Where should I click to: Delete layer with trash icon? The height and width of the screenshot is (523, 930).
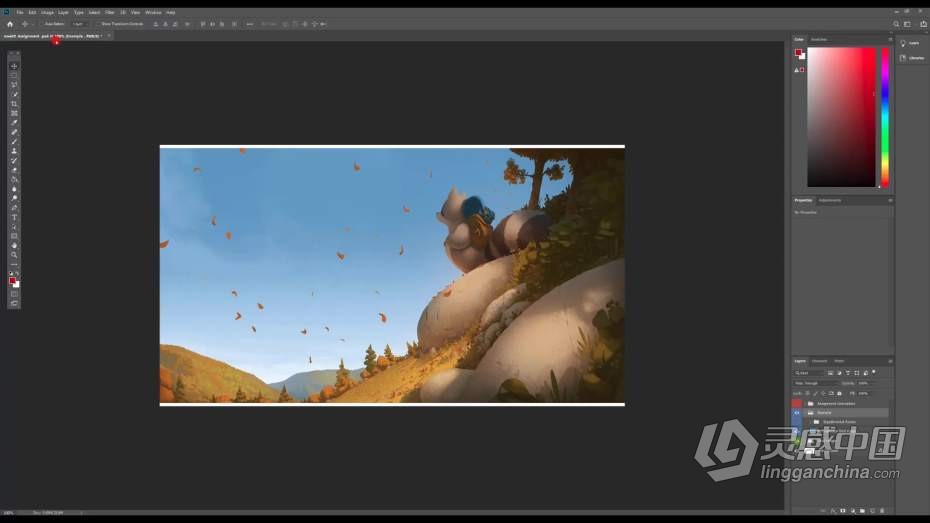[882, 511]
